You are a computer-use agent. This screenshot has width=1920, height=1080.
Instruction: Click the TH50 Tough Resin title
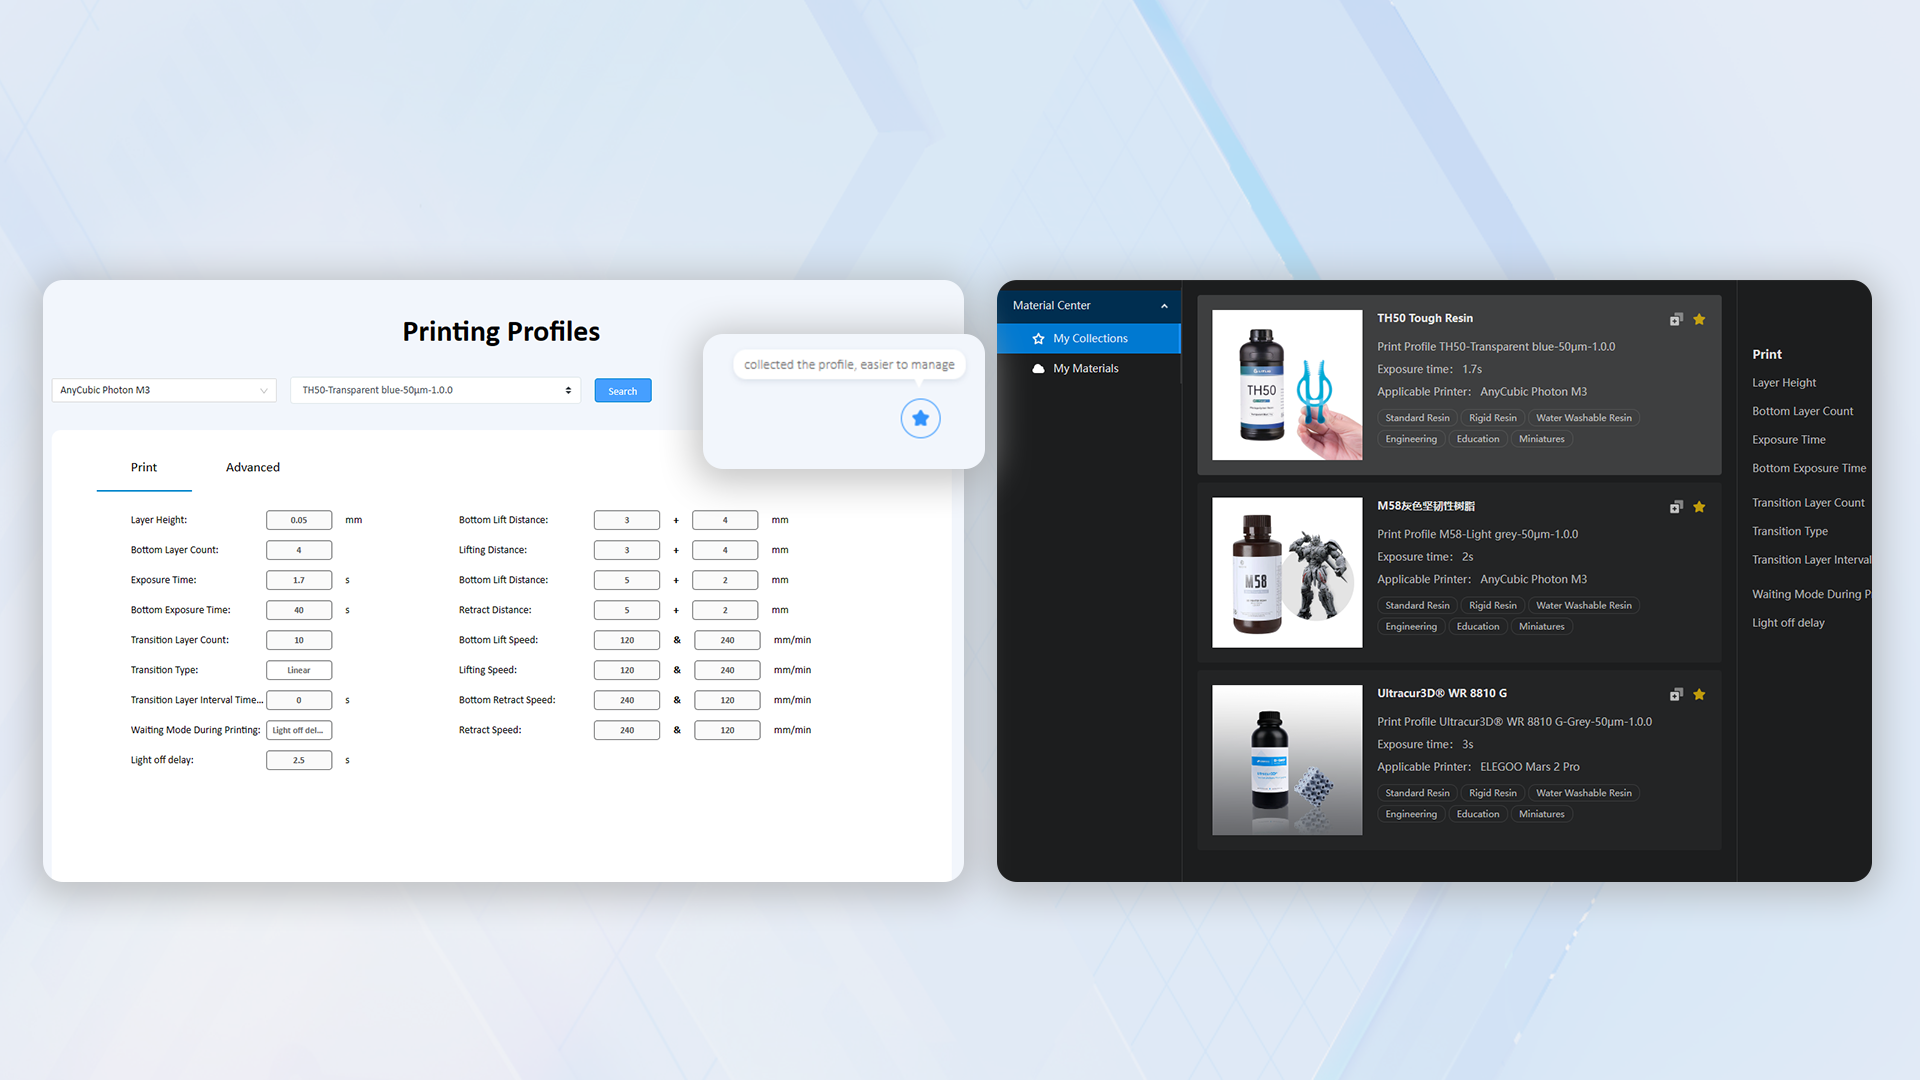pos(1425,318)
